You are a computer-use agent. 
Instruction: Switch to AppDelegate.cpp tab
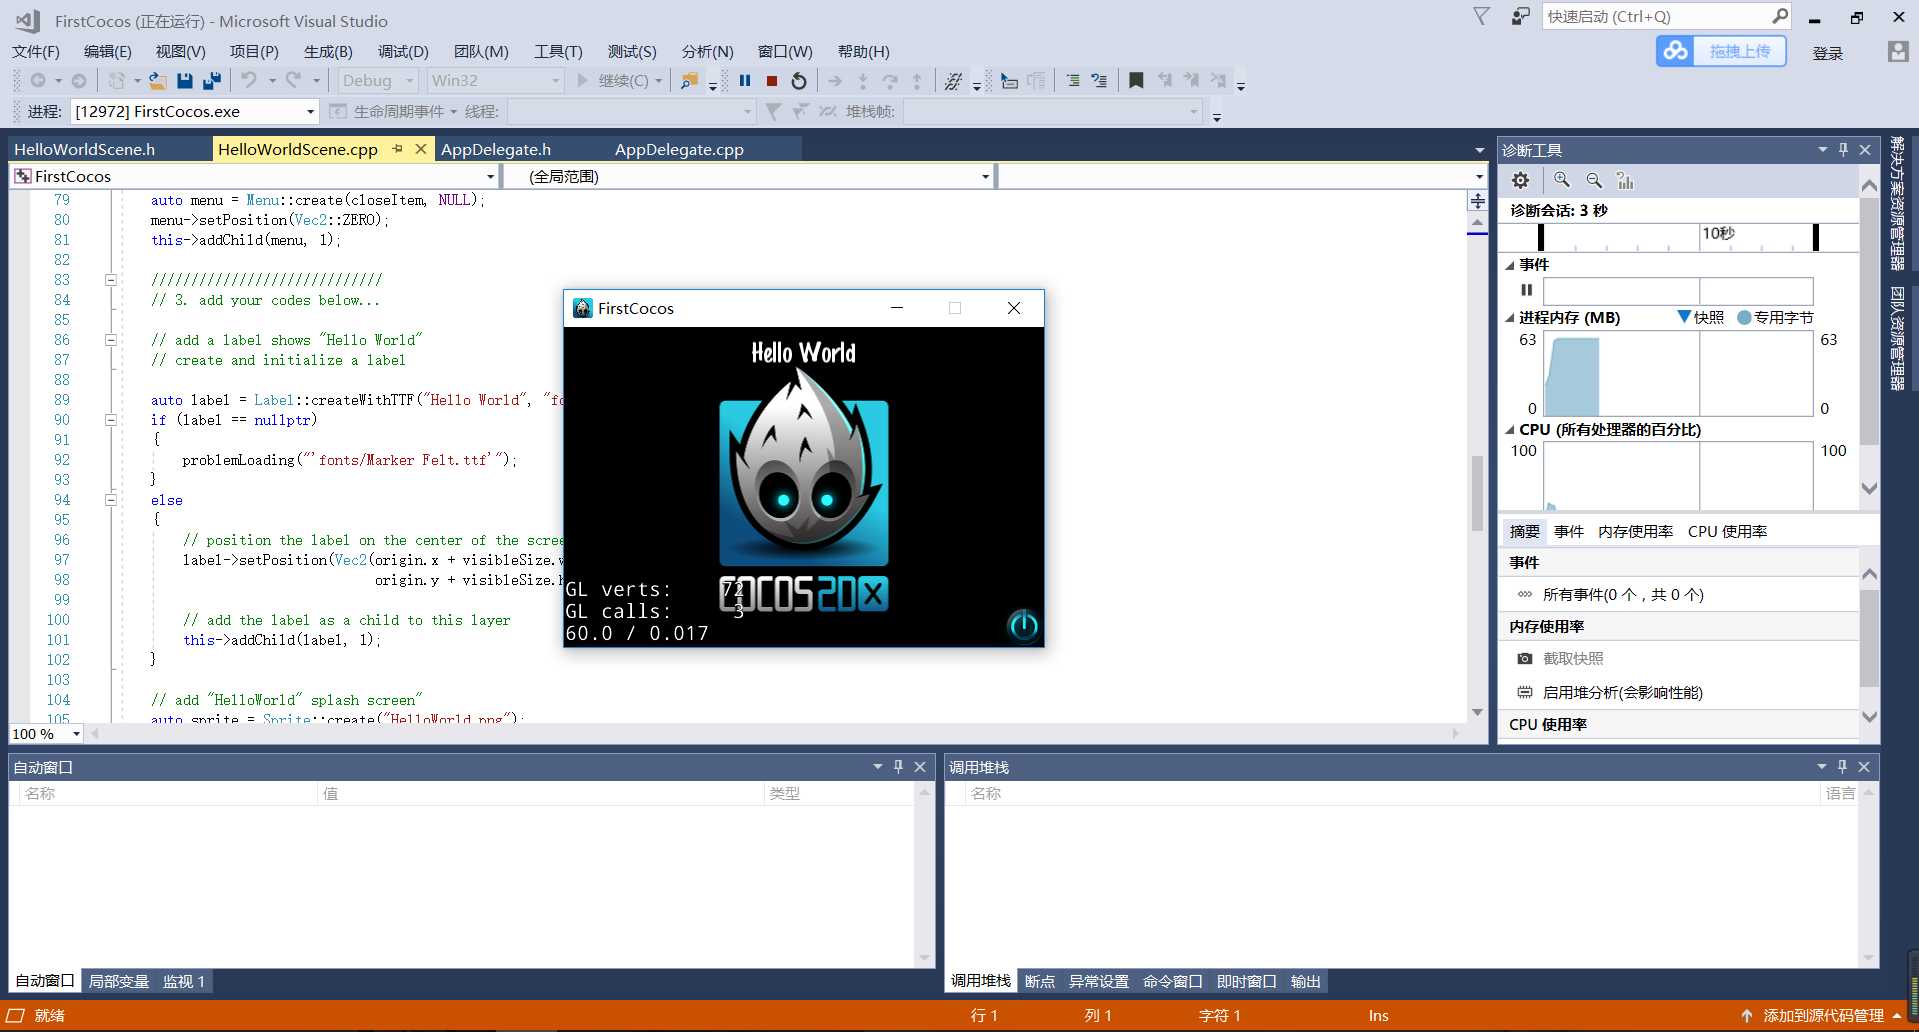pos(679,150)
